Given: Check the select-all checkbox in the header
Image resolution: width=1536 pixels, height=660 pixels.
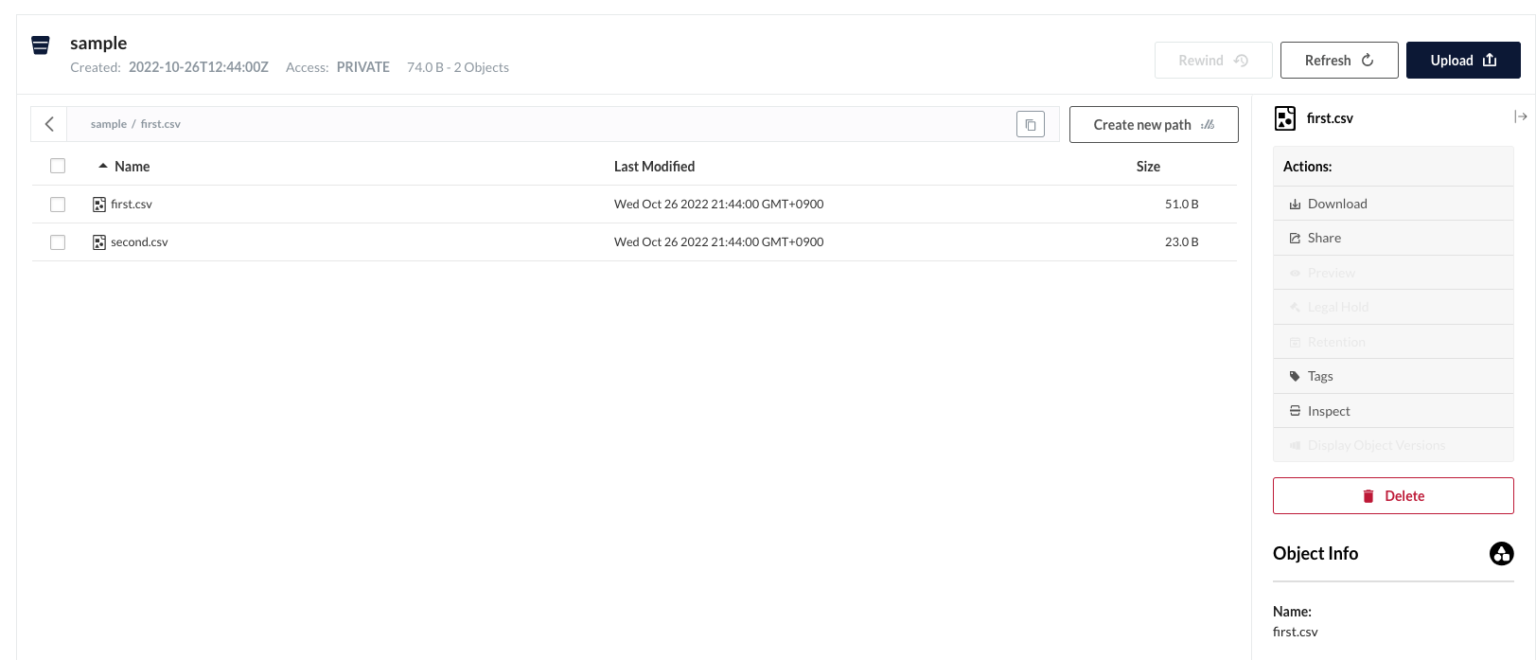Looking at the screenshot, I should point(55,166).
